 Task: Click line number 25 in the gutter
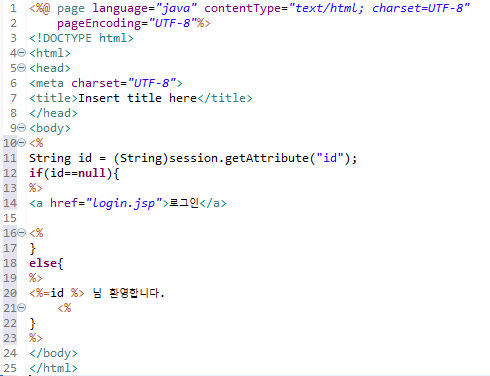pos(10,368)
